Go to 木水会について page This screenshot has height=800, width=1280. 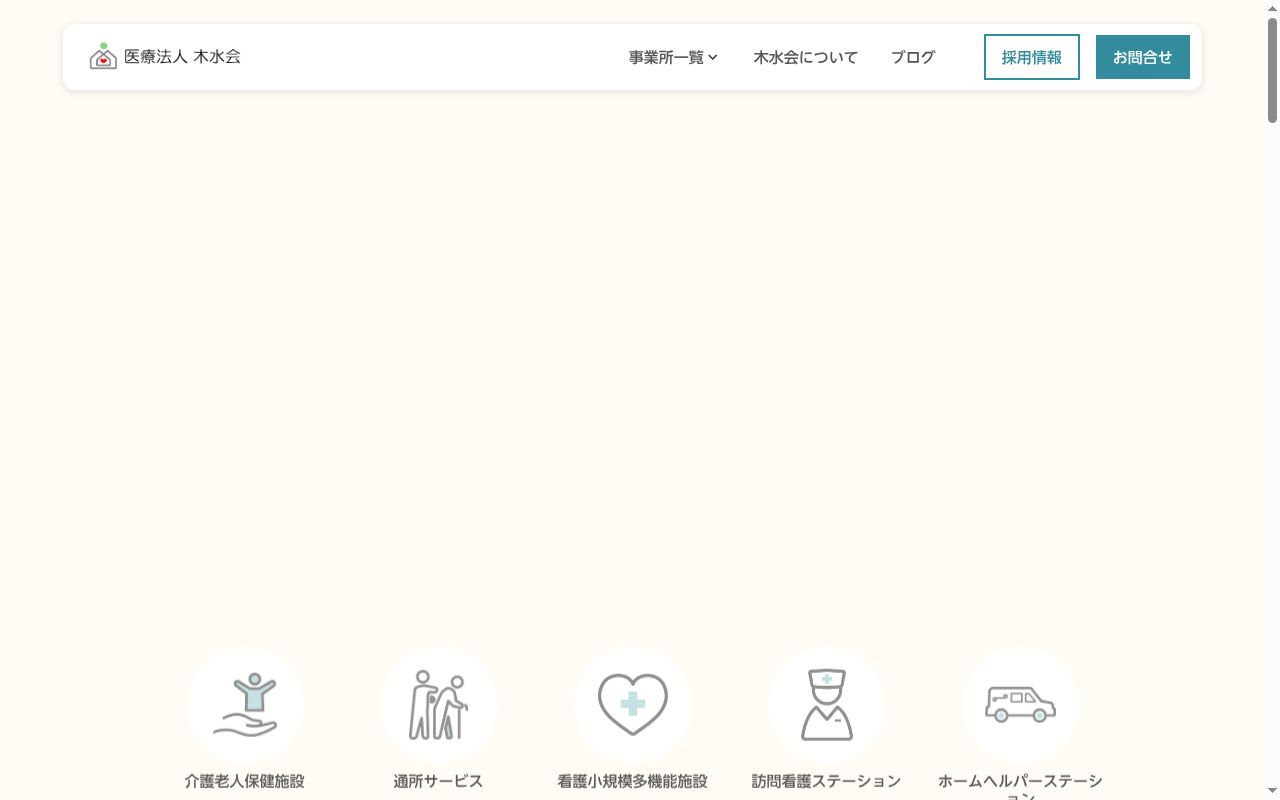(x=805, y=57)
